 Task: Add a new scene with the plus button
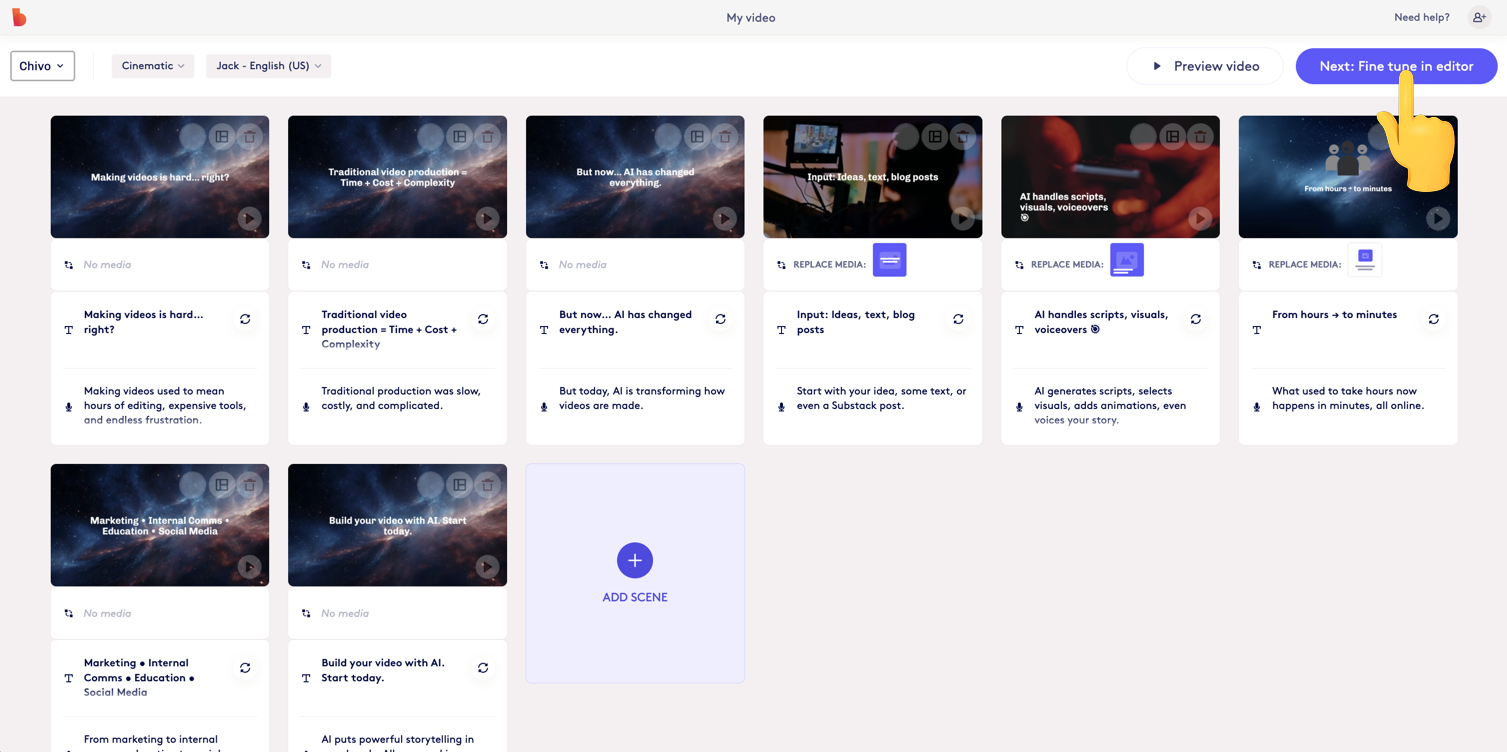point(635,560)
